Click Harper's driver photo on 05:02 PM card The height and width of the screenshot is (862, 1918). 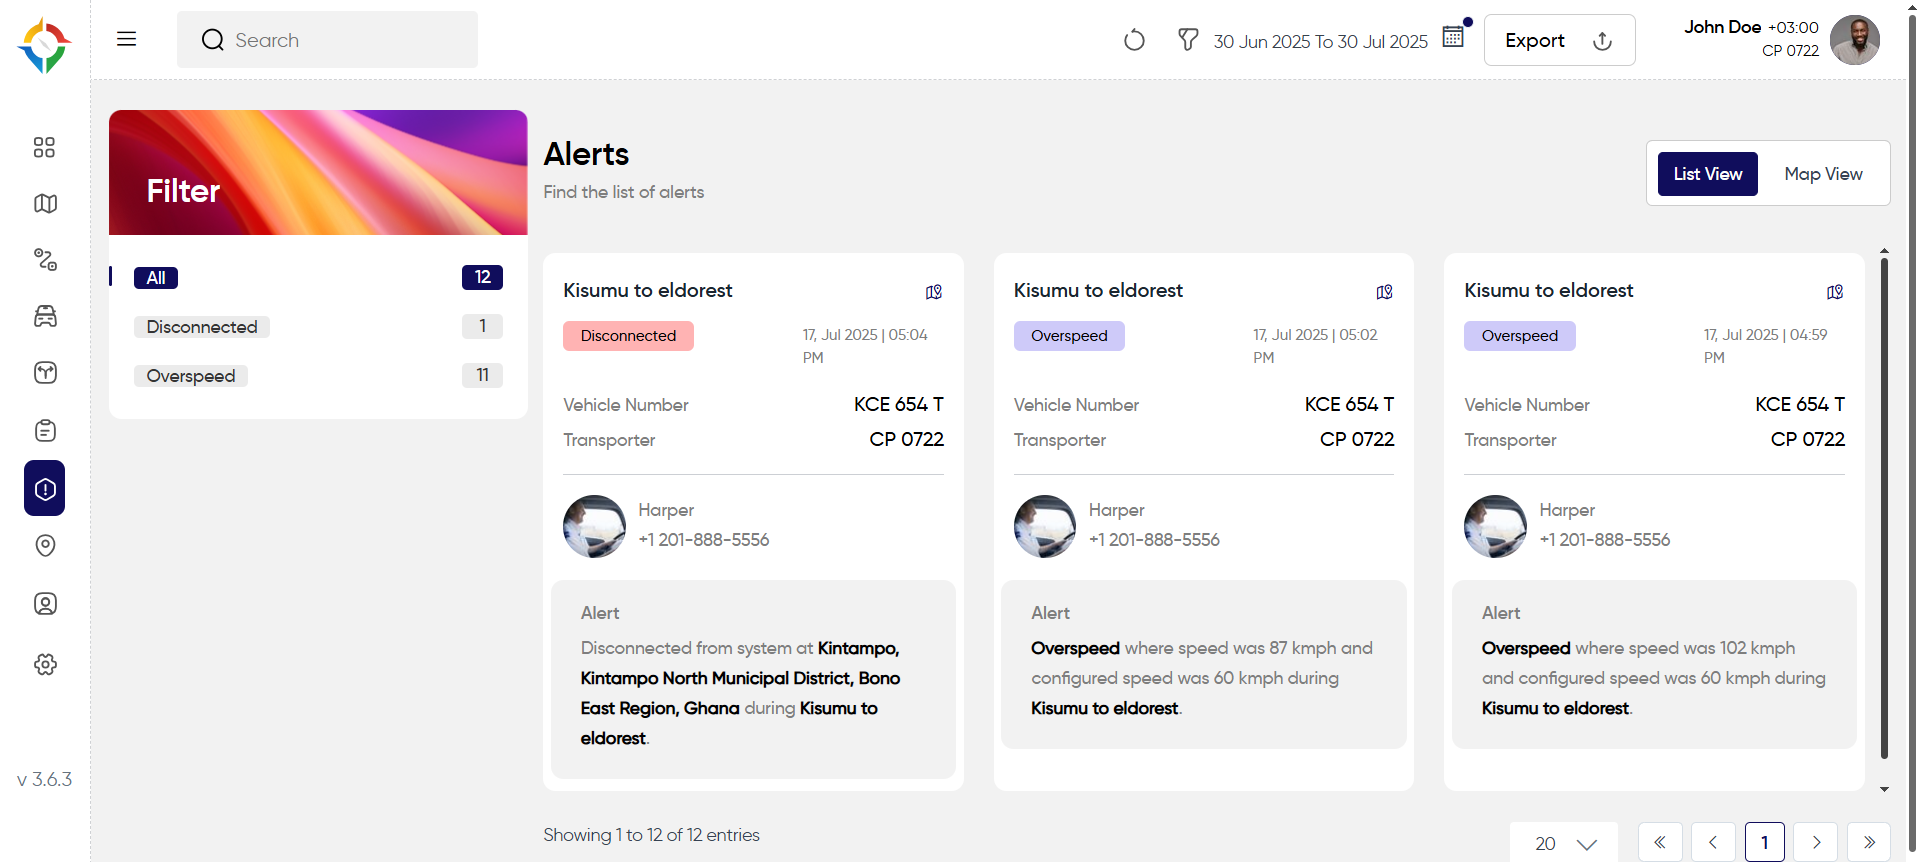pyautogui.click(x=1045, y=526)
